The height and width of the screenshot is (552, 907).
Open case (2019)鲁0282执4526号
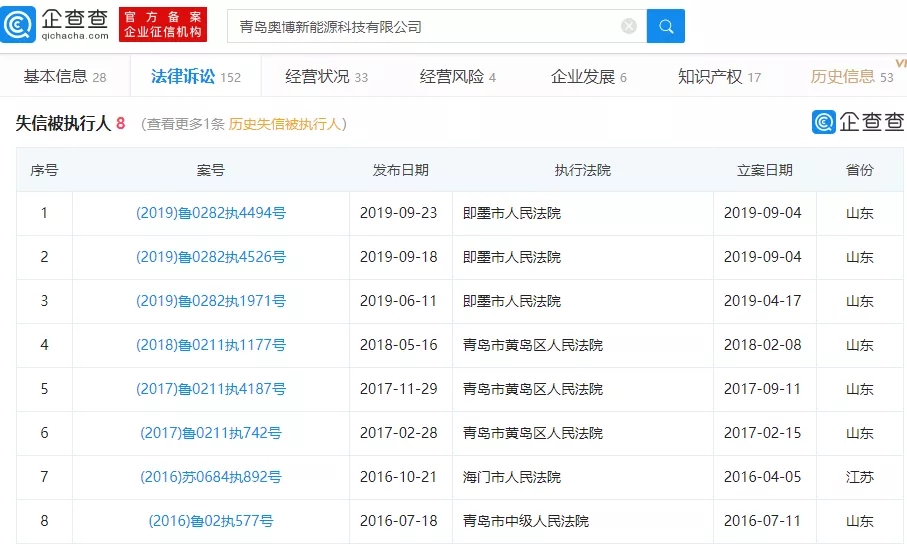[x=211, y=257]
